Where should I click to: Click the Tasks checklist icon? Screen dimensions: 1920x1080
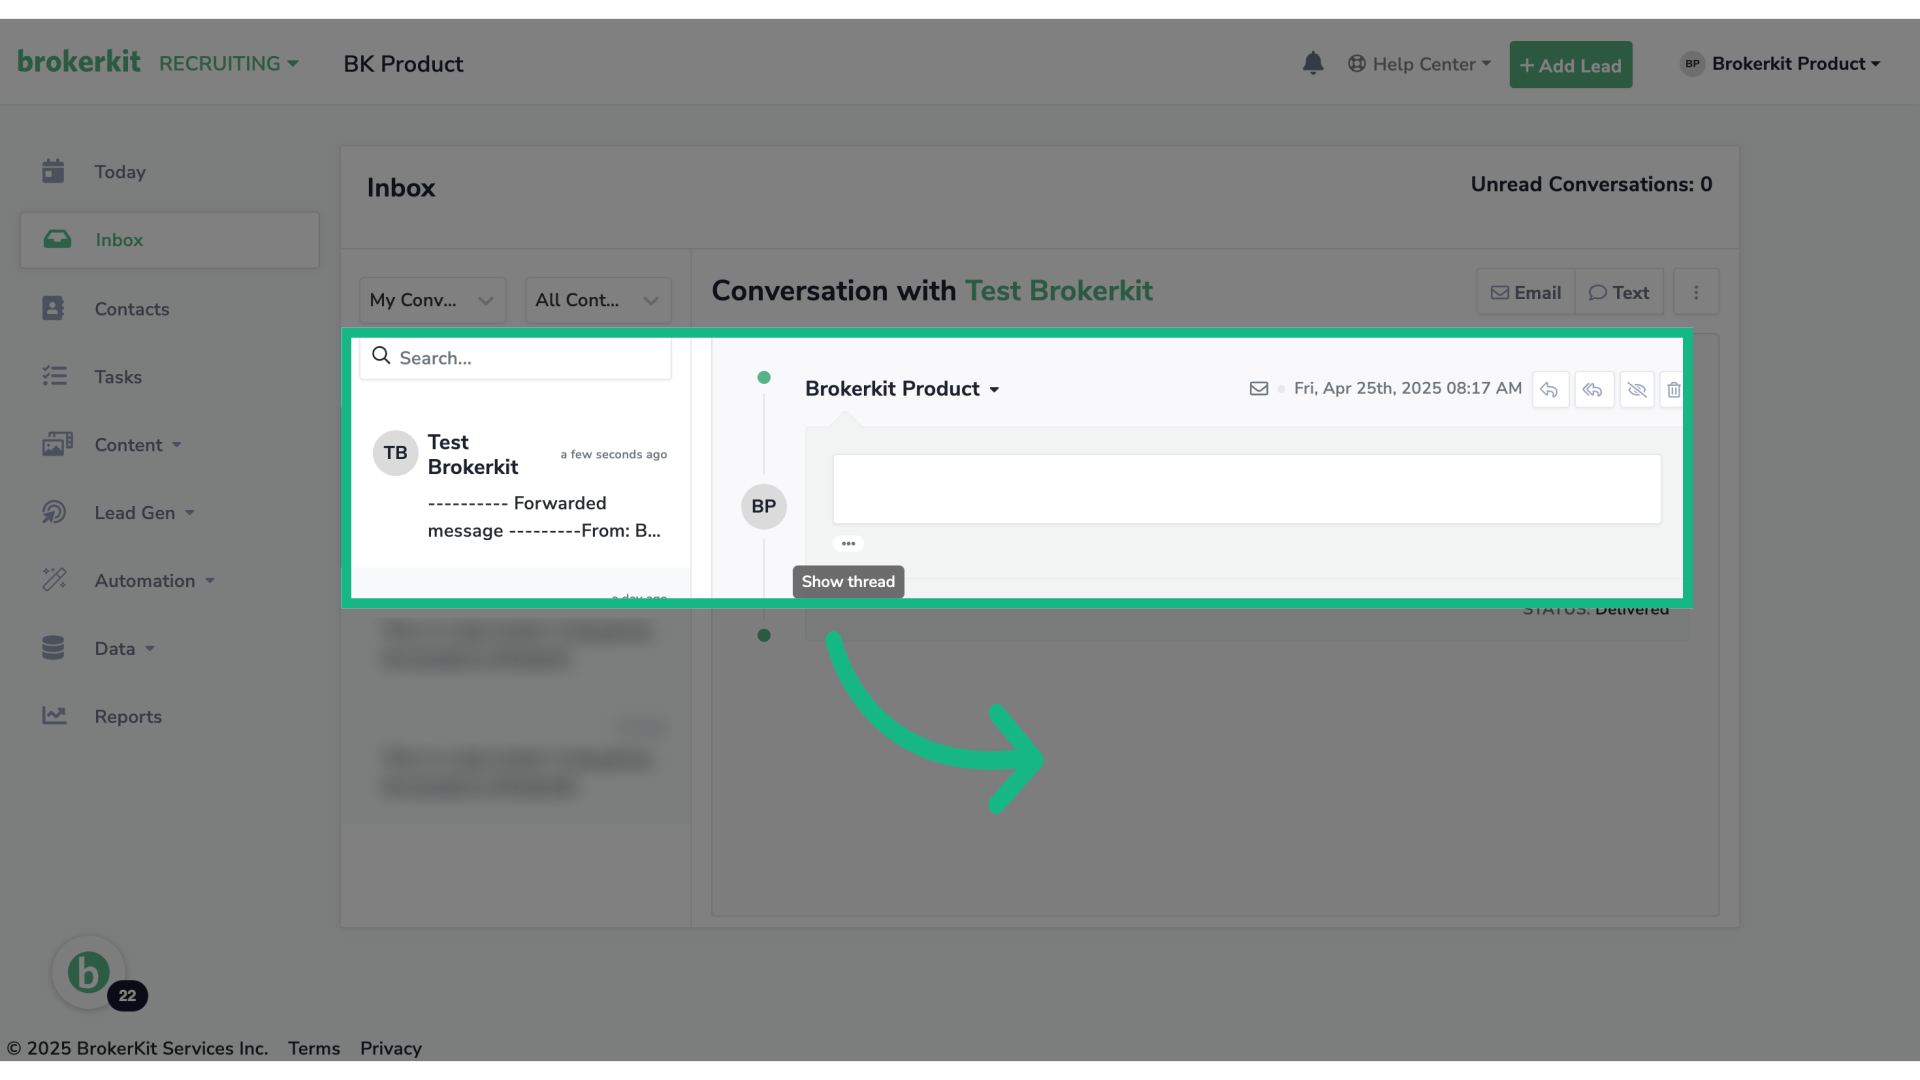point(54,376)
